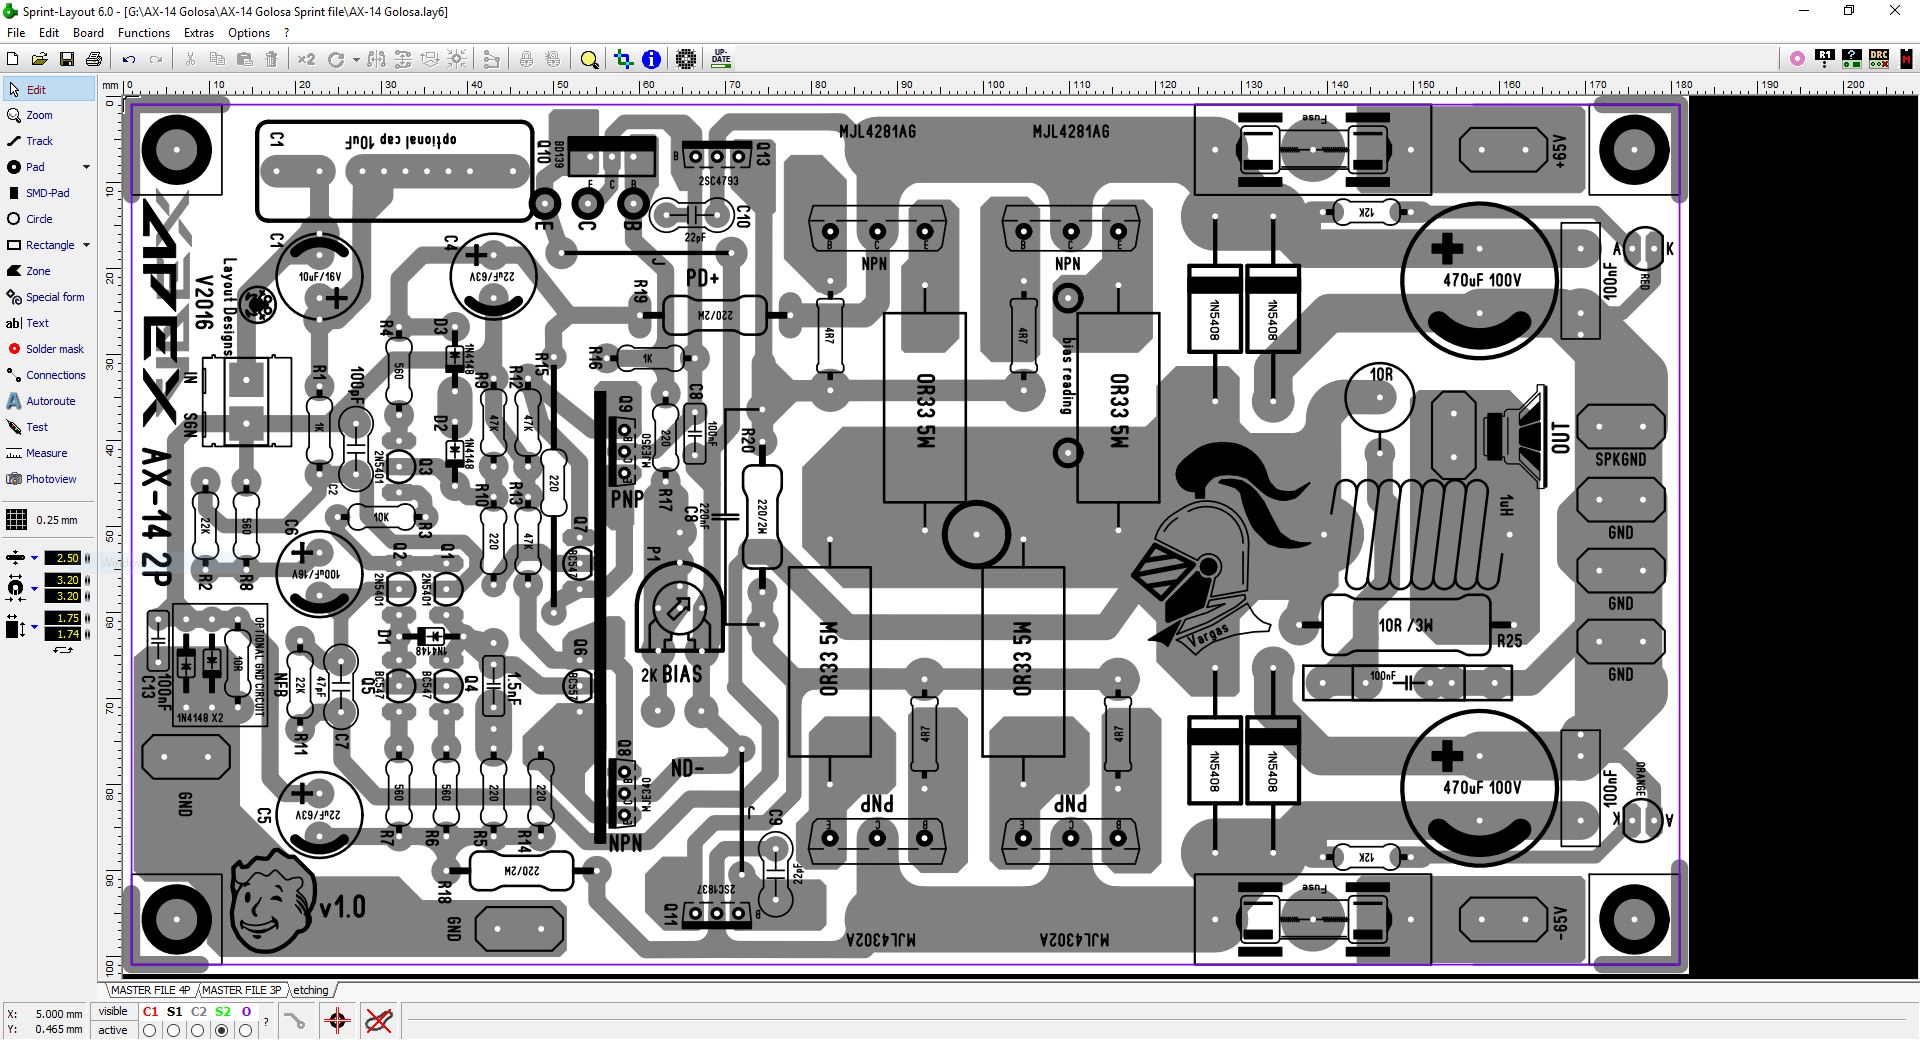Create a new file from toolbar
Image resolution: width=1920 pixels, height=1040 pixels.
tap(13, 60)
